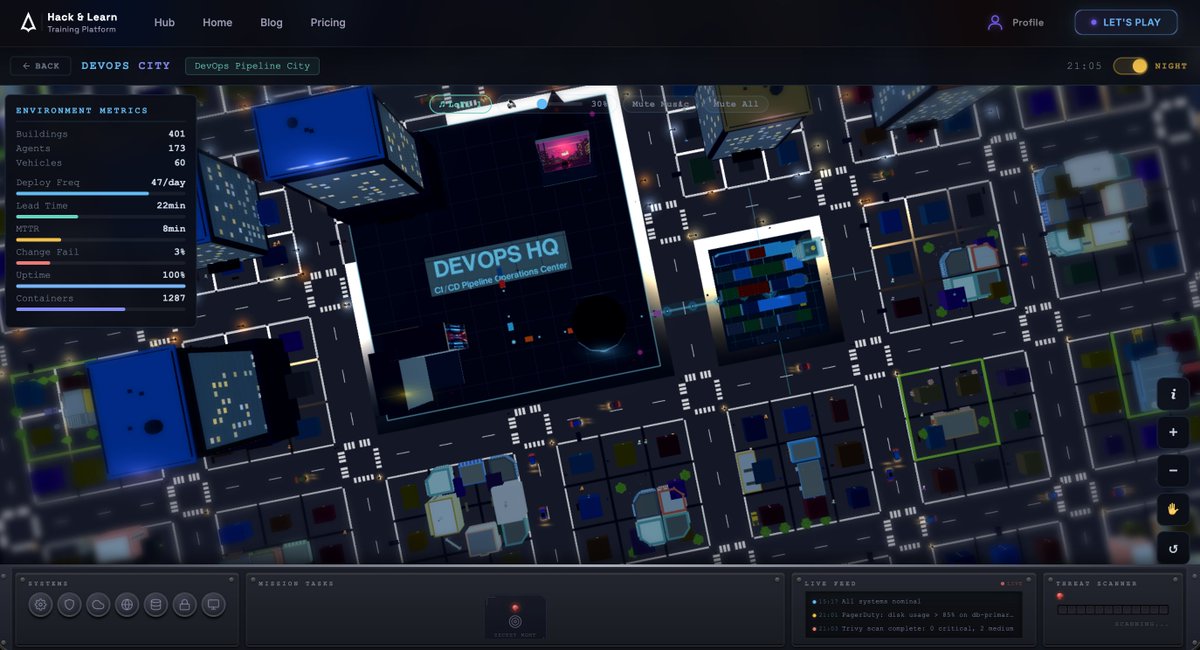Open the shield security system icon

pyautogui.click(x=69, y=604)
